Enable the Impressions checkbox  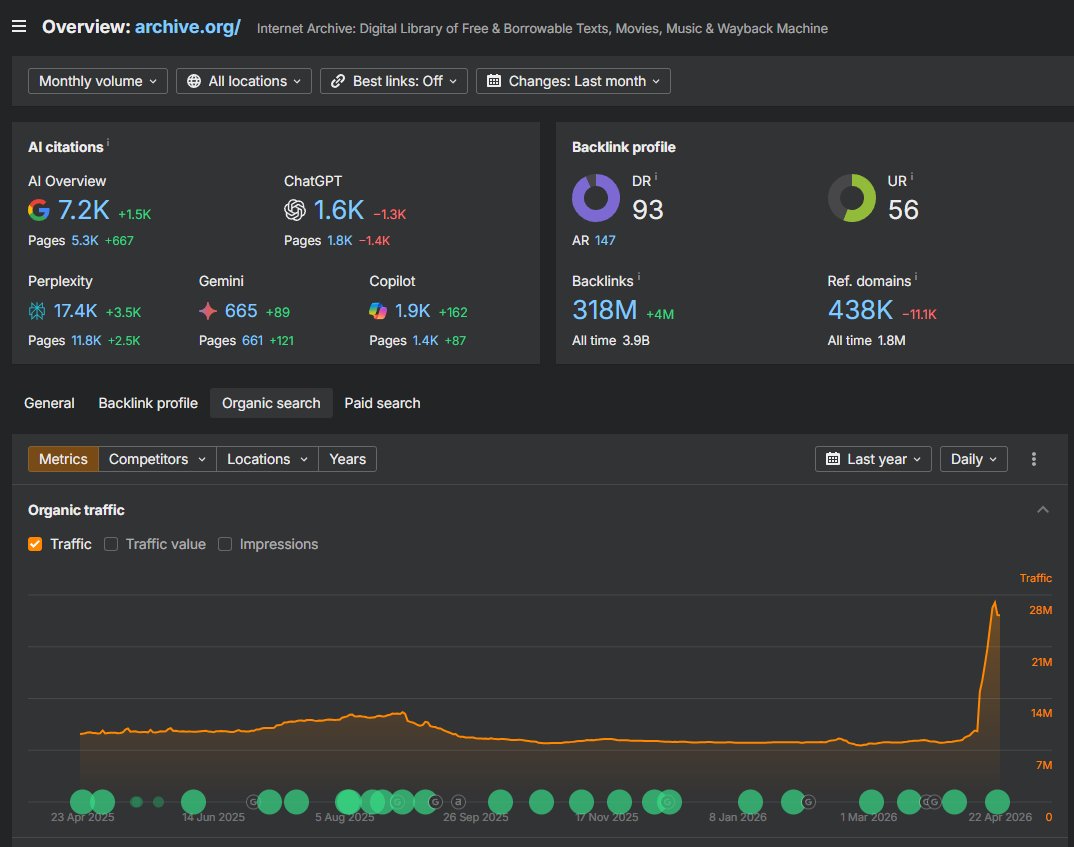(x=225, y=544)
